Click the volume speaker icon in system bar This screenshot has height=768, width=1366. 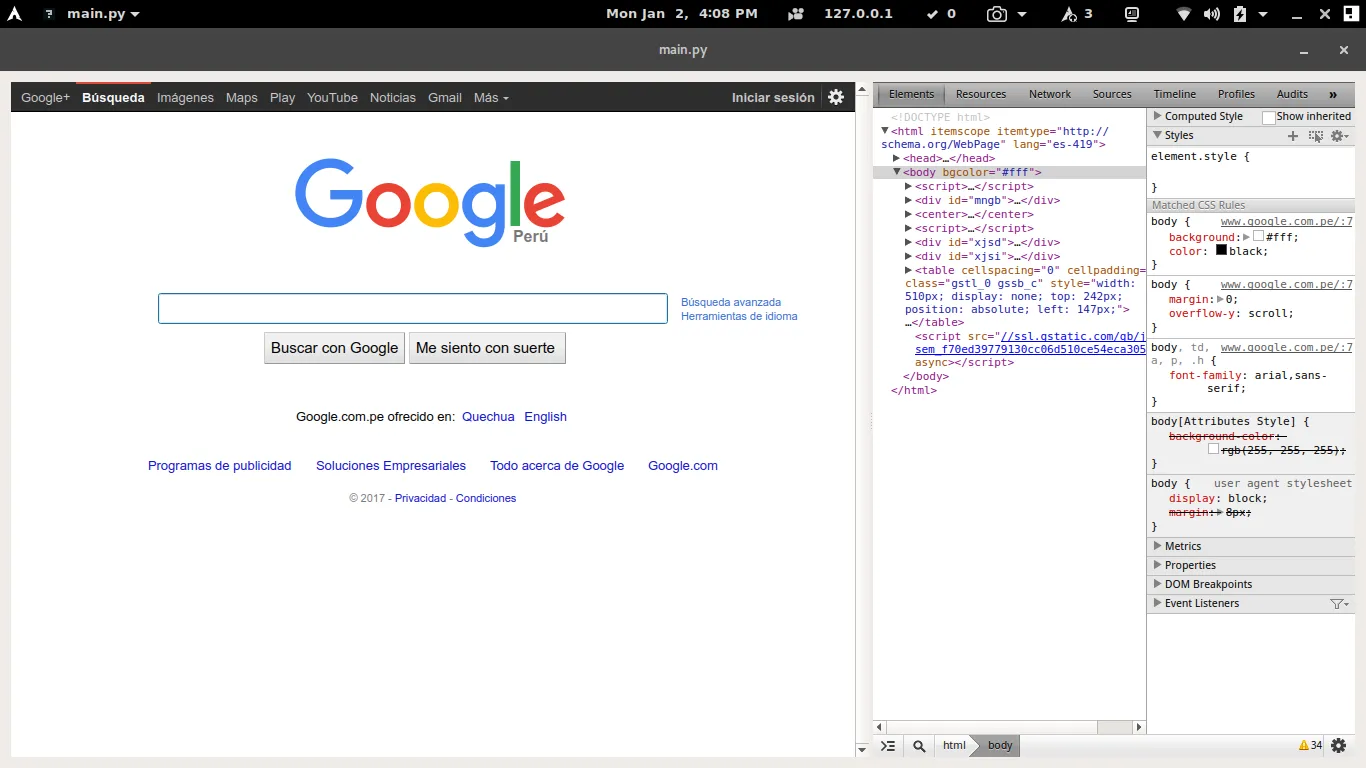[x=1212, y=14]
